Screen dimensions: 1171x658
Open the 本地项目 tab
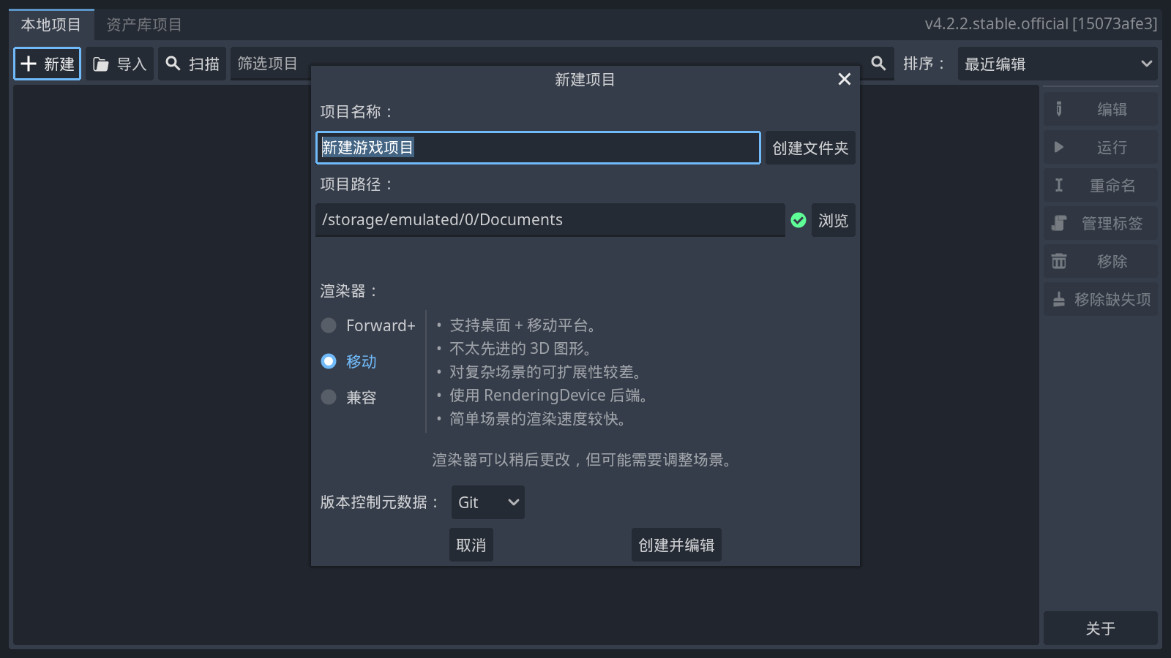coord(51,24)
